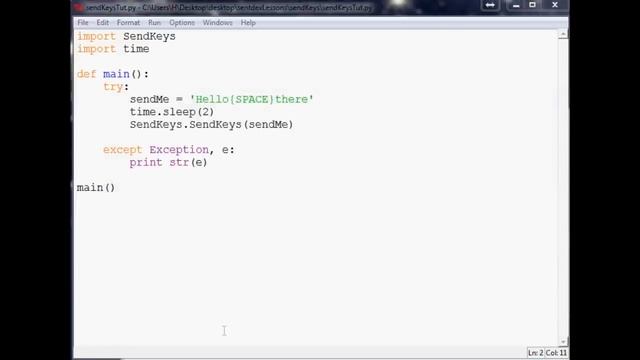
Task: Click the 'try:' keyword
Action: [116, 87]
